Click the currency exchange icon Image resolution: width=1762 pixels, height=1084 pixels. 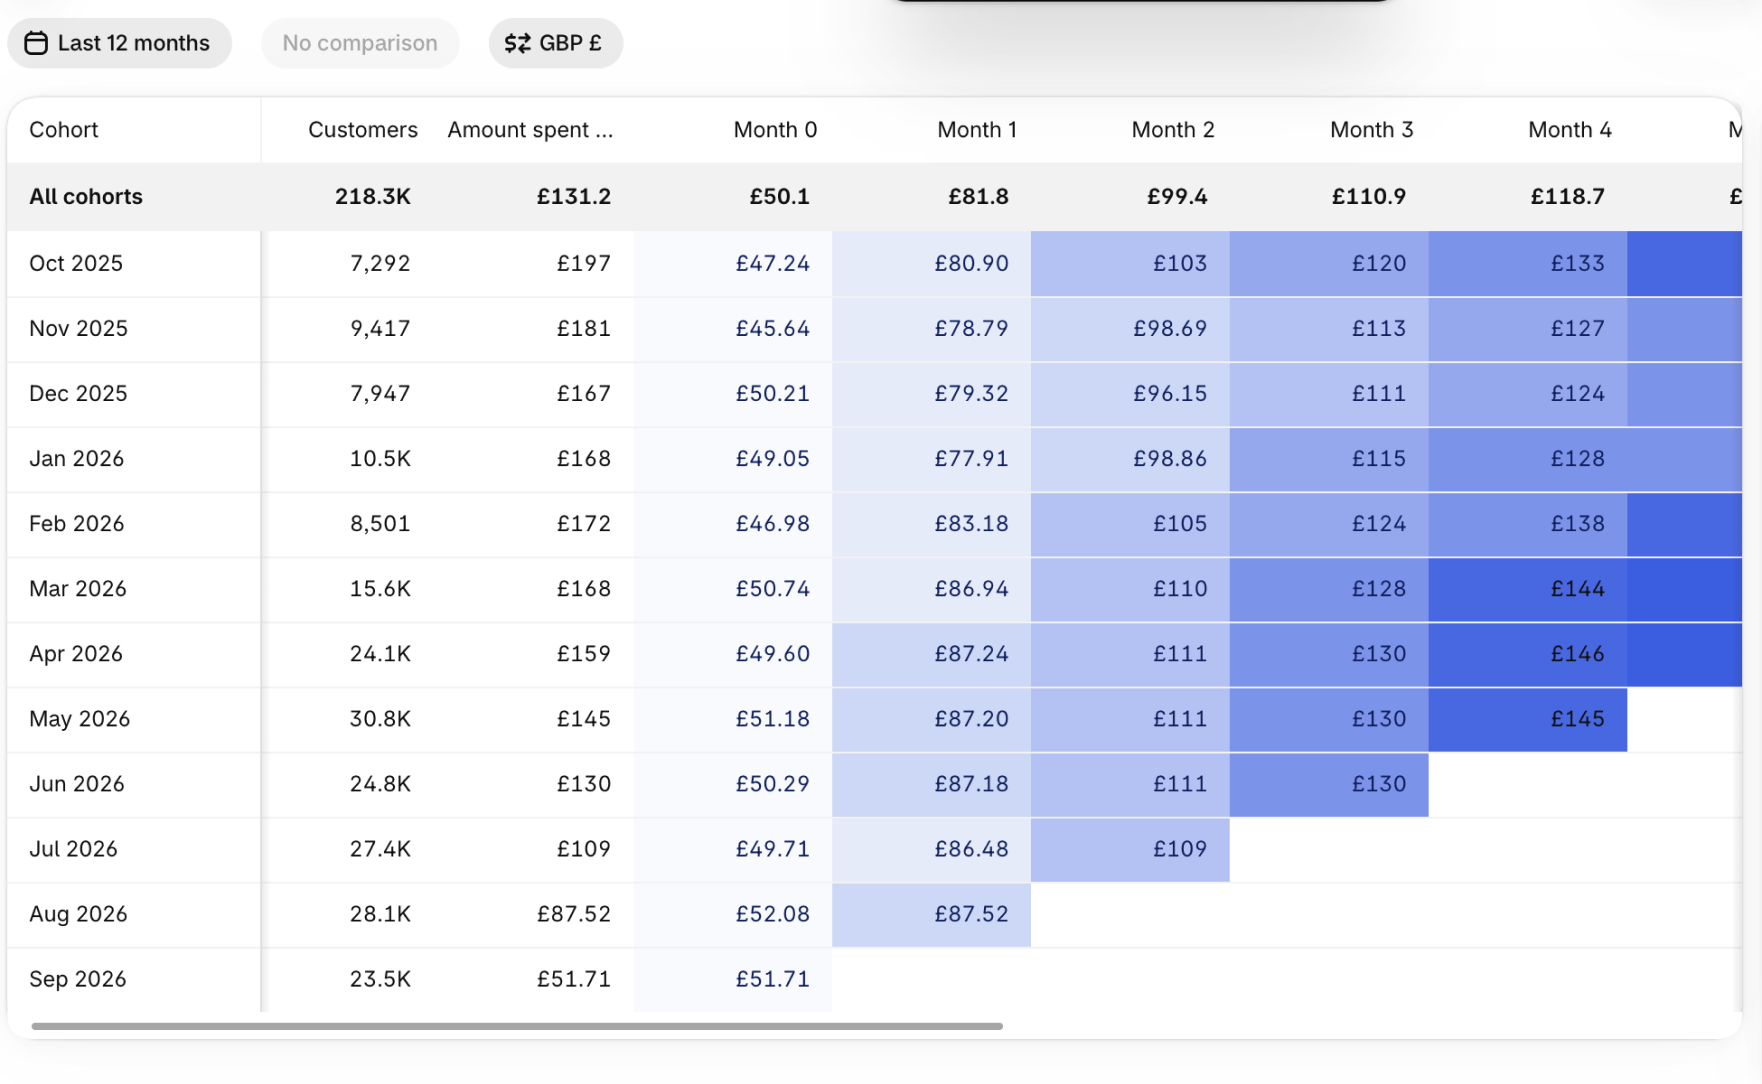pyautogui.click(x=517, y=43)
